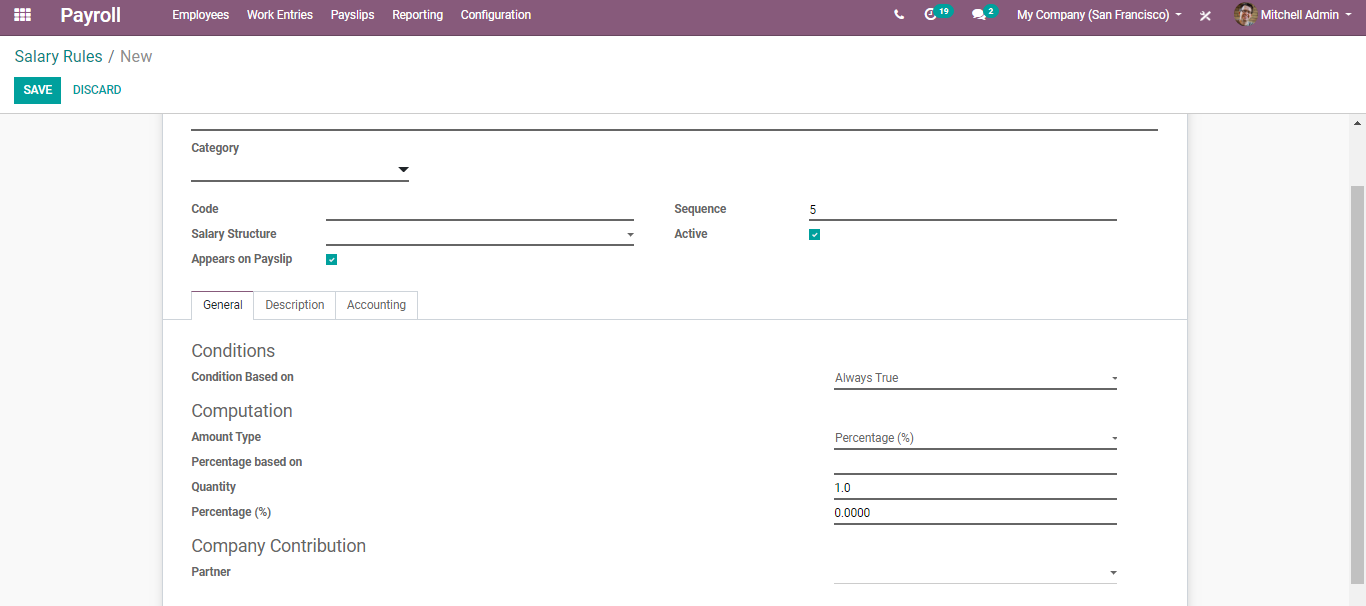Viewport: 1366px width, 606px height.
Task: Open the Salary Structure dropdown
Action: pyautogui.click(x=480, y=235)
